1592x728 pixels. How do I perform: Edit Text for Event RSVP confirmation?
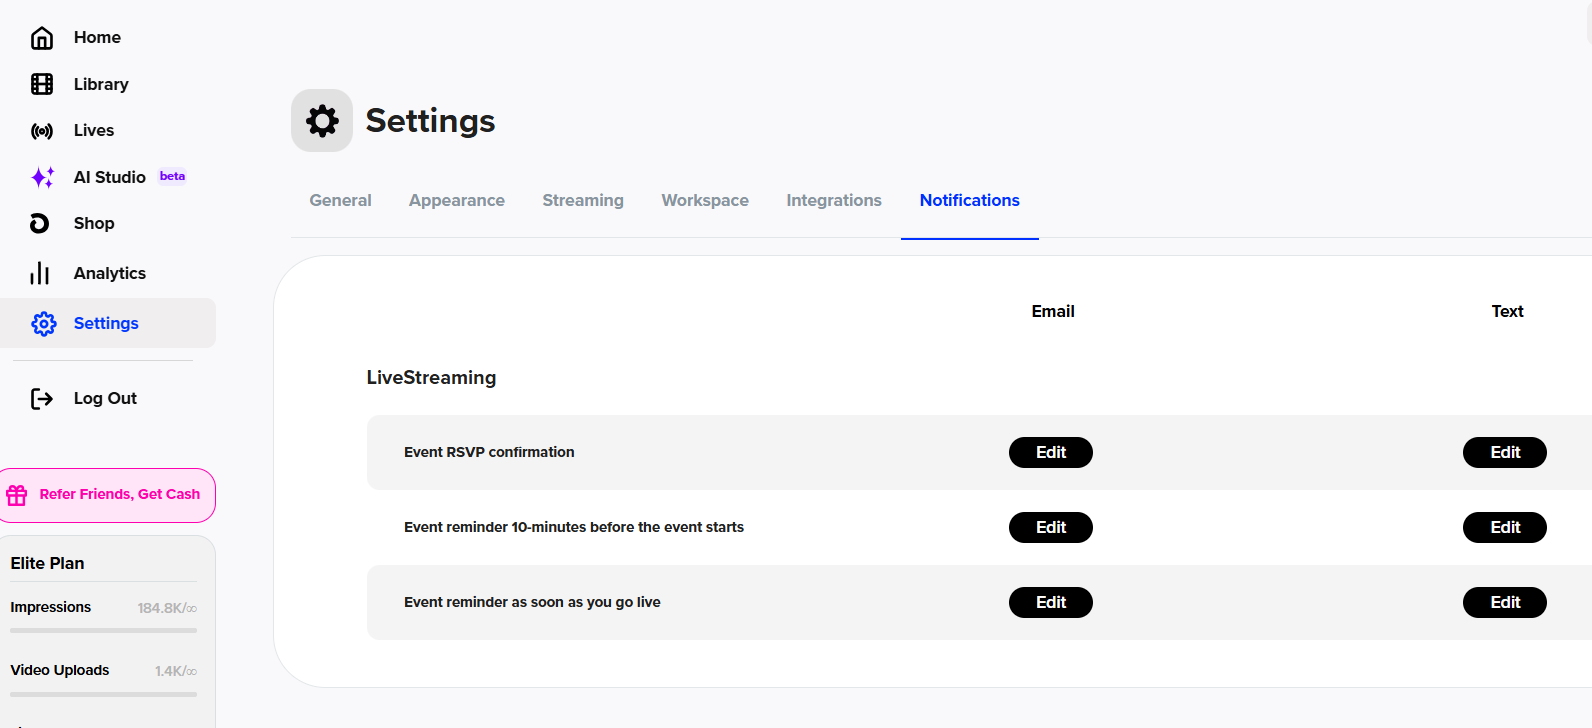pyautogui.click(x=1504, y=452)
